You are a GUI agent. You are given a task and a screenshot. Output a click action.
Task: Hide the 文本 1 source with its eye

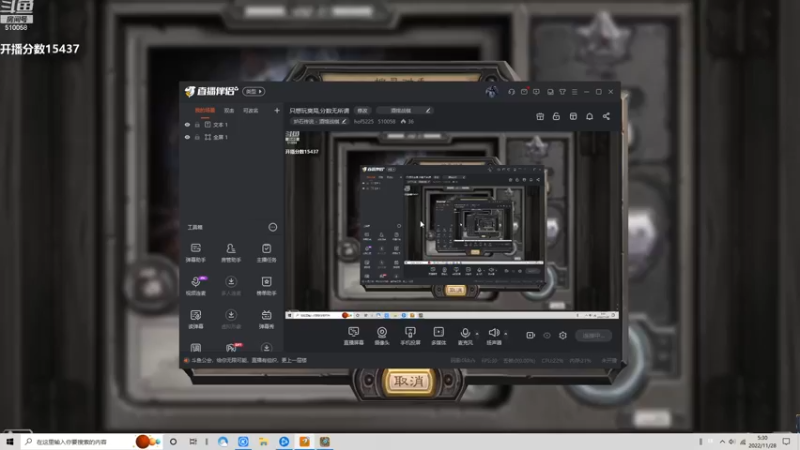pos(187,124)
